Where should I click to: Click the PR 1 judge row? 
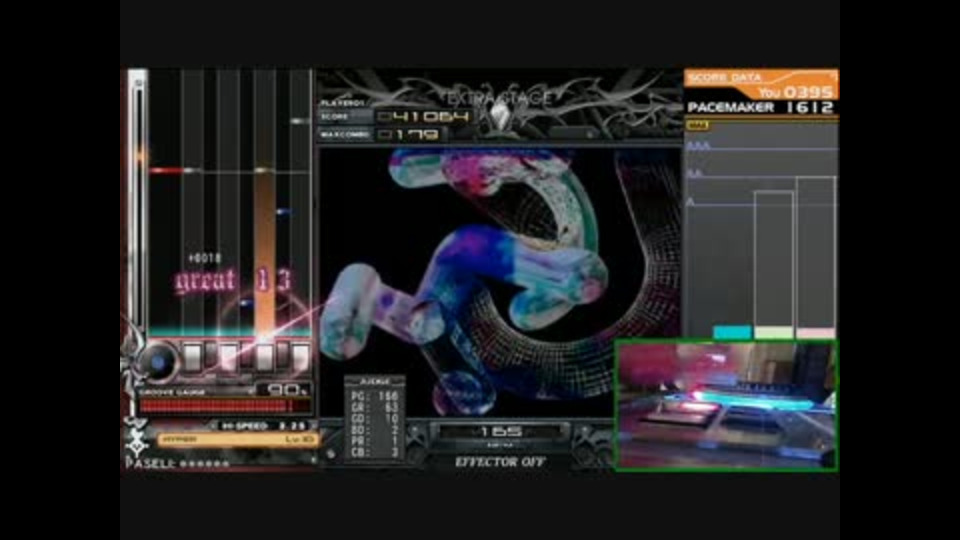375,441
